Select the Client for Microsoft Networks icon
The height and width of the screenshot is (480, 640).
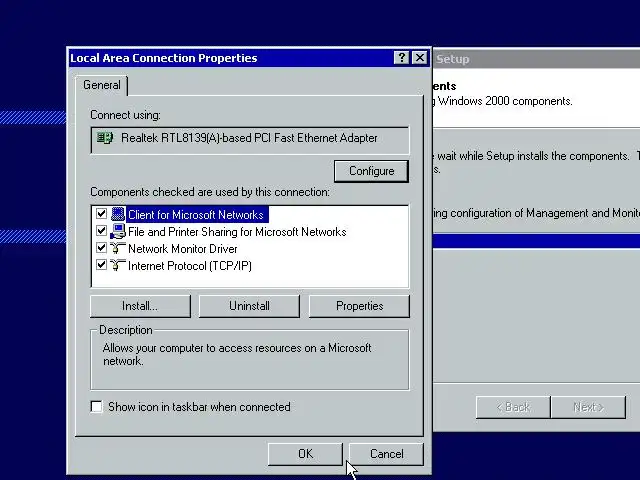[x=118, y=214]
